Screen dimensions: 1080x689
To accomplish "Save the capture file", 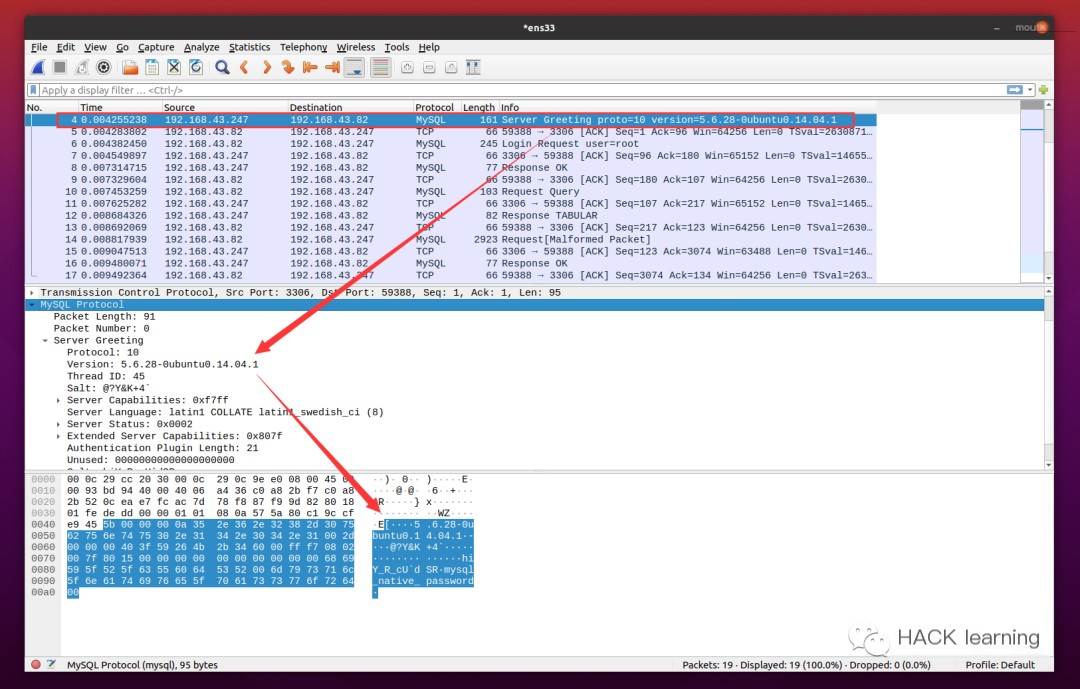I will 152,67.
